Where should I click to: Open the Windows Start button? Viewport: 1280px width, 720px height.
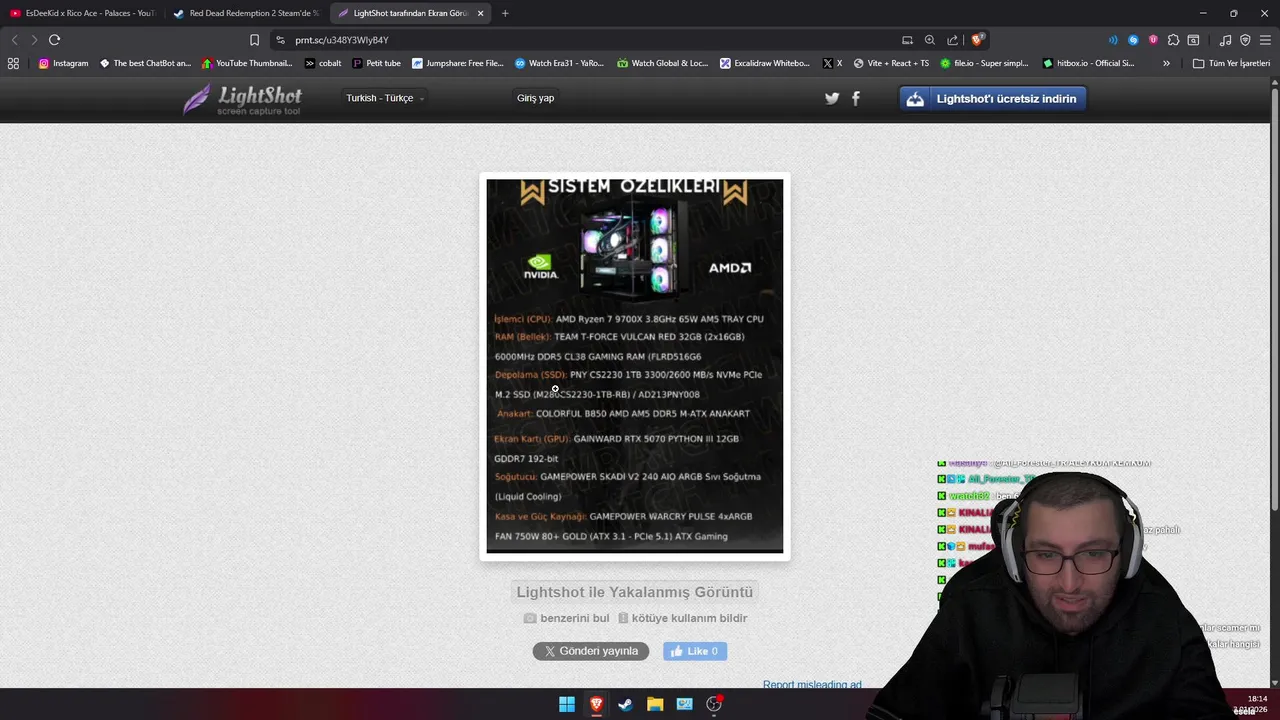567,704
